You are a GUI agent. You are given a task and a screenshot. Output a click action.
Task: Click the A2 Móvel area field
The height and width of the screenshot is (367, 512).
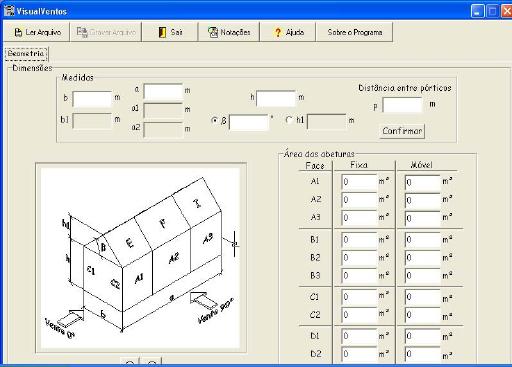coord(423,200)
